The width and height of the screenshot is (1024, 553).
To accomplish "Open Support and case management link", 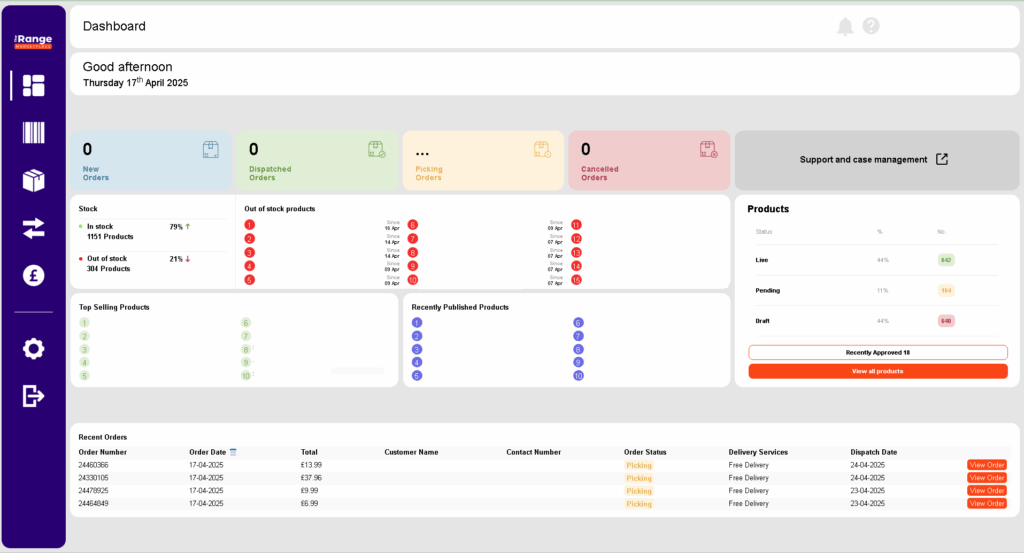I will click(x=875, y=159).
